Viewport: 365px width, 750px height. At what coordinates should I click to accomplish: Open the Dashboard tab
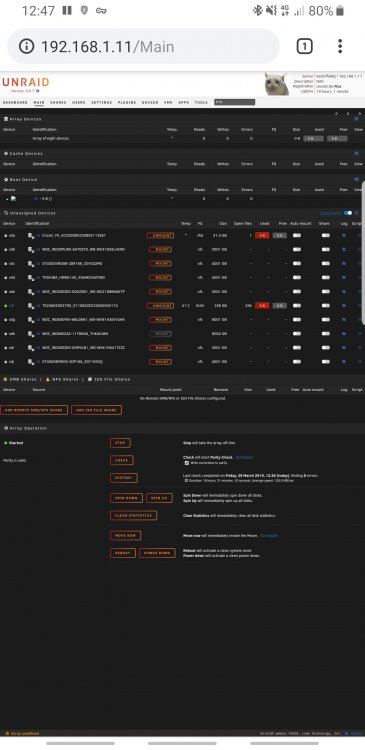pyautogui.click(x=15, y=102)
